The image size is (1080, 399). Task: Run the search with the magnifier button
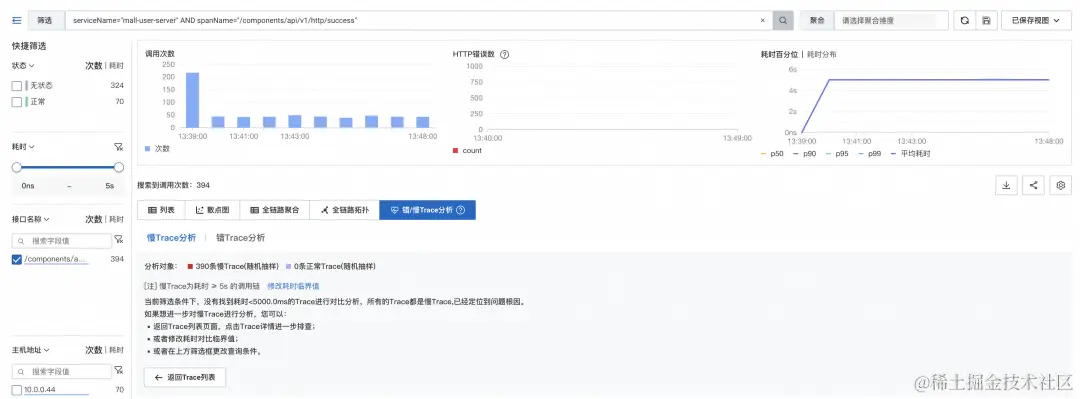pos(782,21)
